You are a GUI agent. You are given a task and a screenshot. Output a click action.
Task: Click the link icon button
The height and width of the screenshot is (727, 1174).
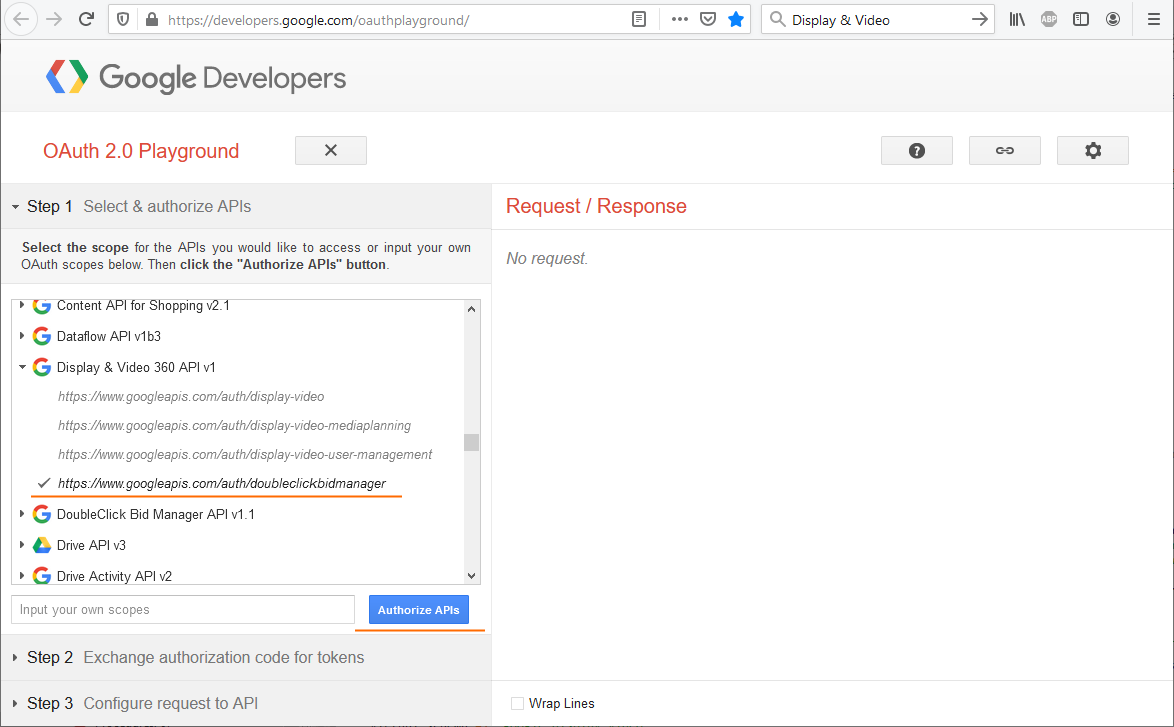click(1004, 150)
